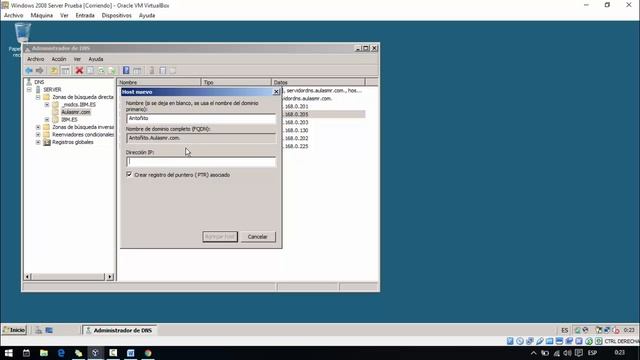
Task: Click the Datos column header
Action: [318, 82]
